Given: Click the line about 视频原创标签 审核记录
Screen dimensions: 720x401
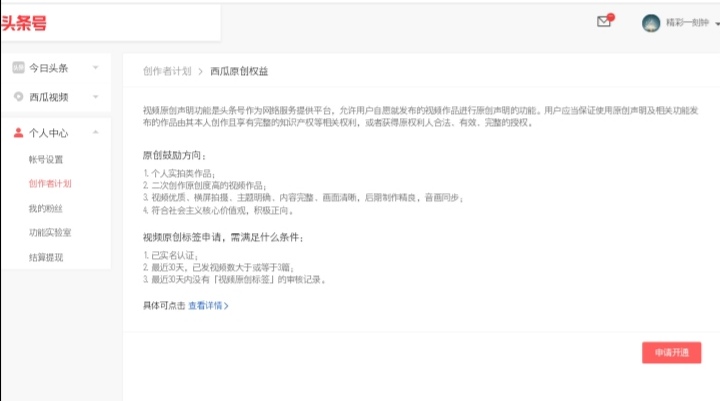Looking at the screenshot, I should 234,279.
